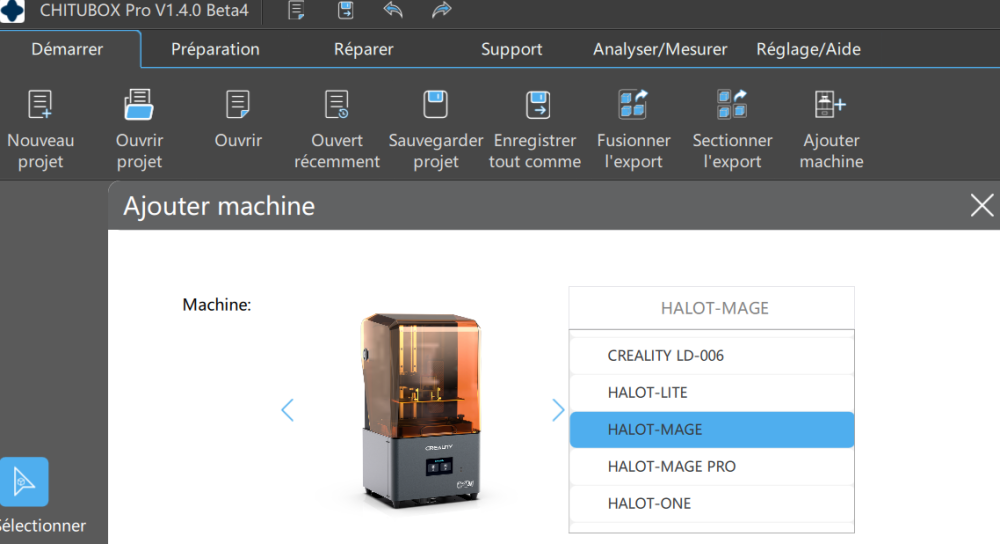Screen dimensions: 1000x544
Task: Pick HALOT-MAGE PRO in the list
Action: [712, 466]
